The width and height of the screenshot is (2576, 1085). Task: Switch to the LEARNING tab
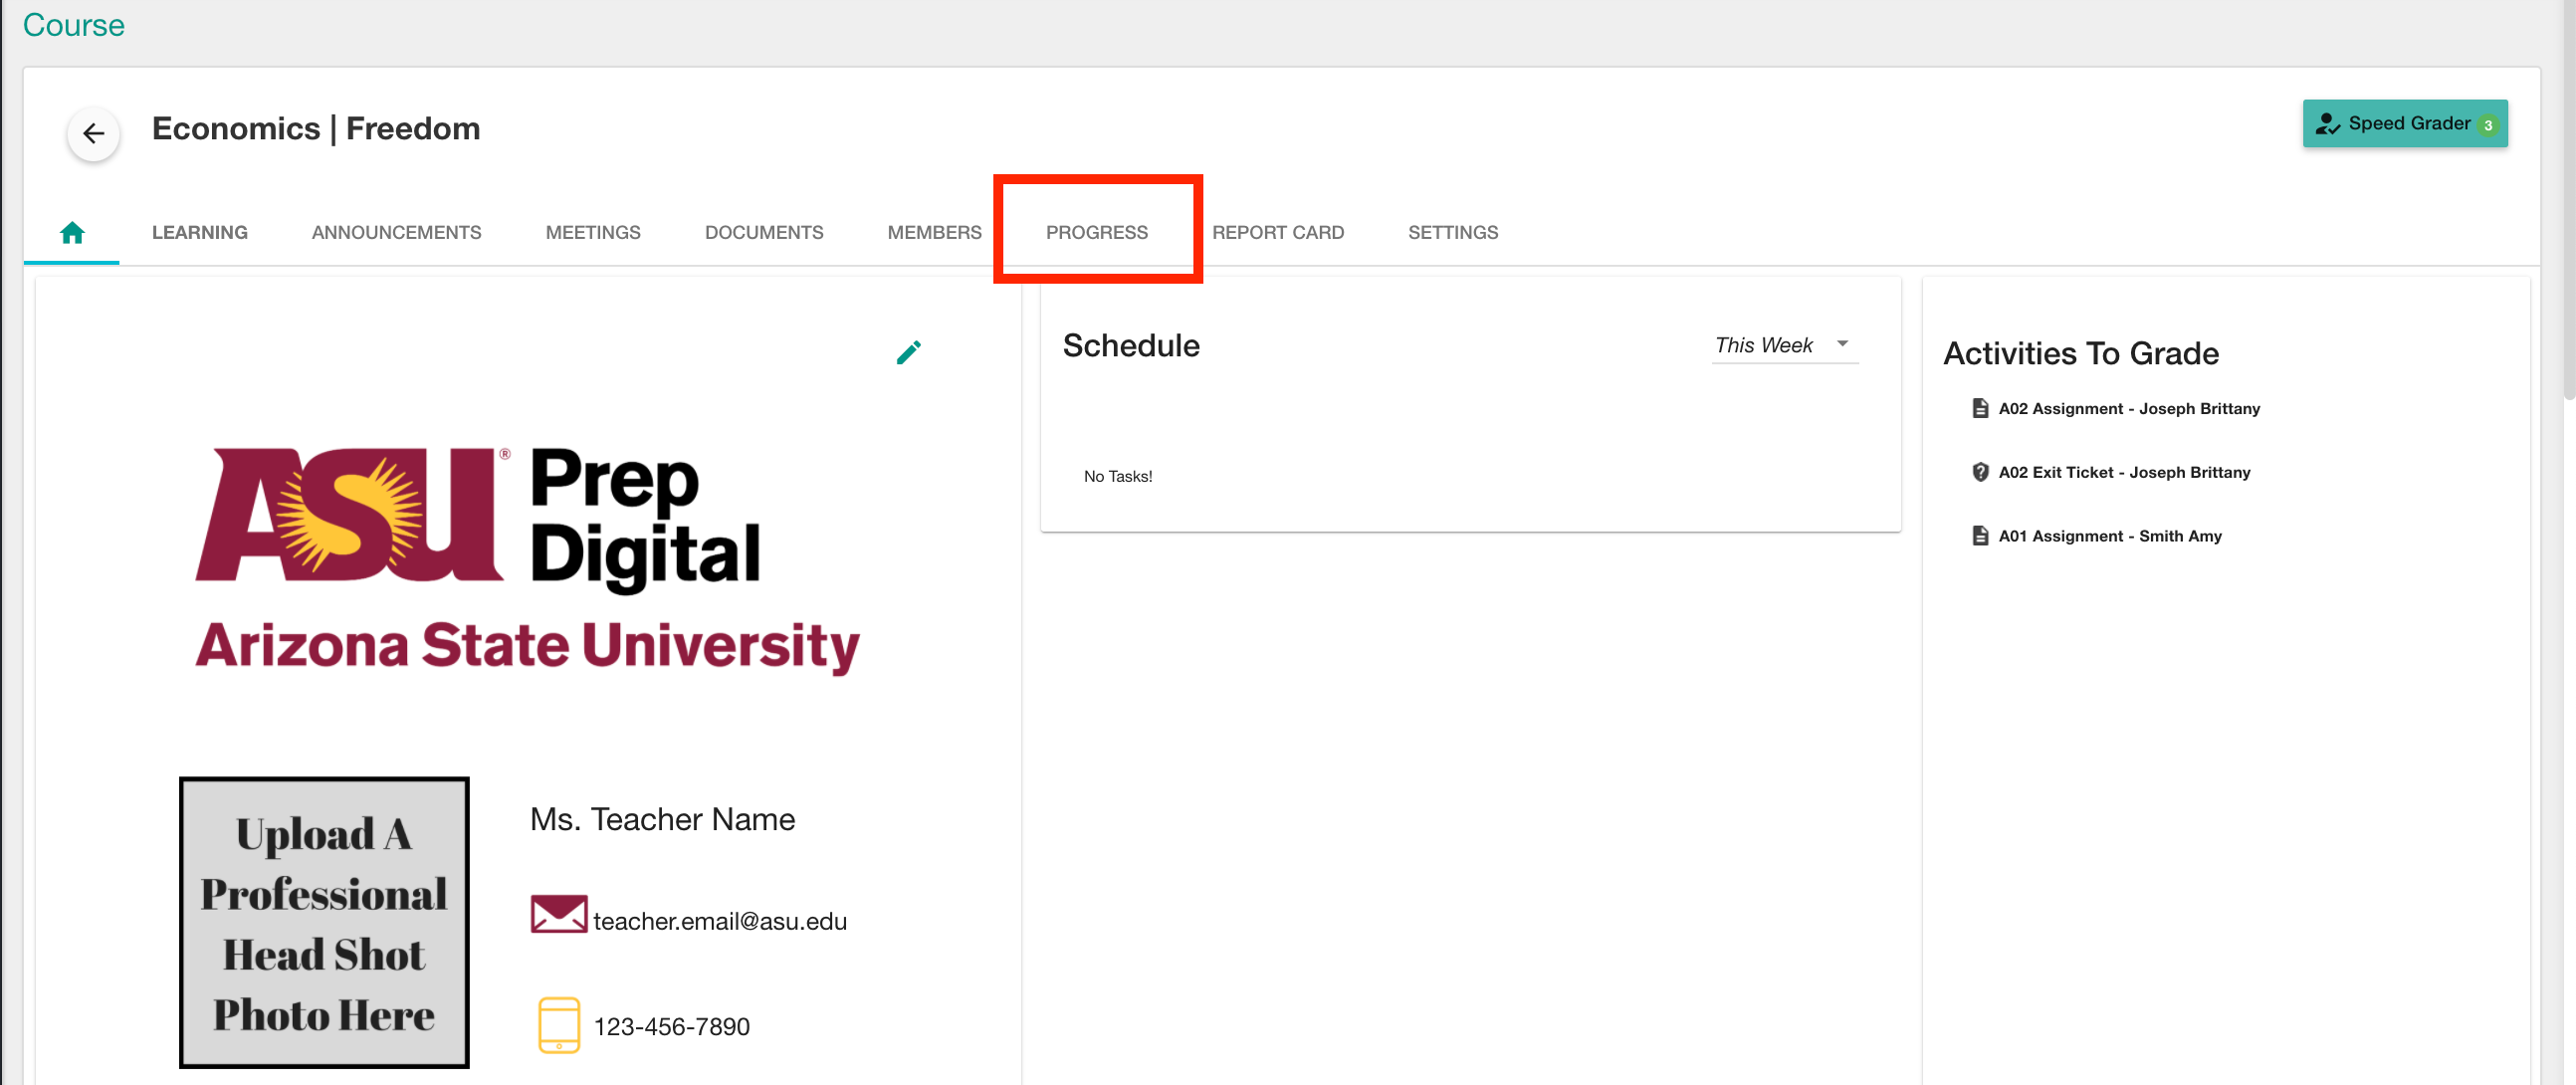(x=200, y=232)
